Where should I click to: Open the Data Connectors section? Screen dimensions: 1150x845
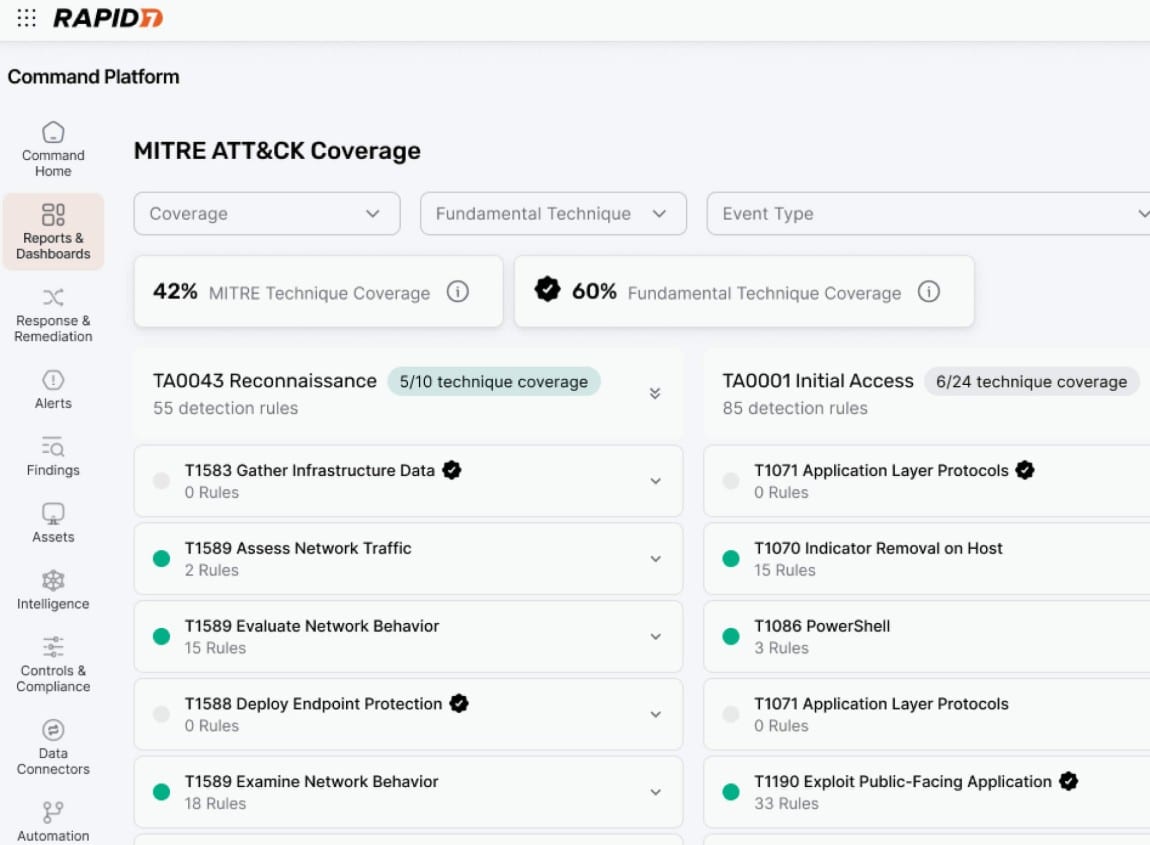53,747
